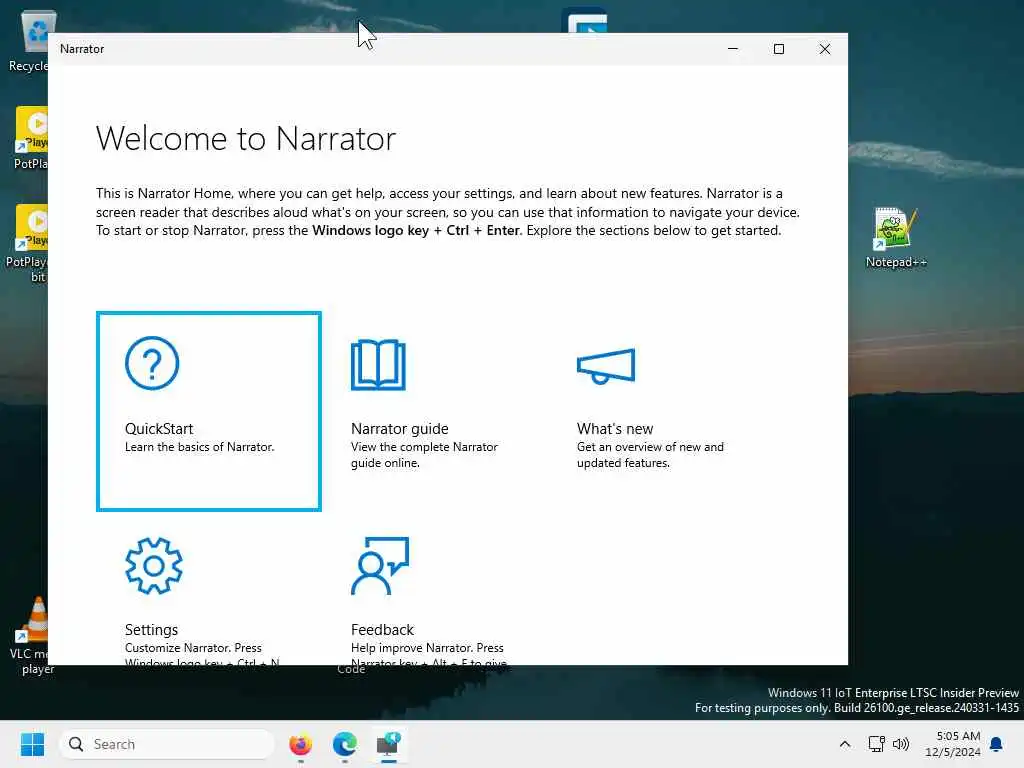Open the QuickStart question mark icon
Screen dimensions: 1024x768
152,363
